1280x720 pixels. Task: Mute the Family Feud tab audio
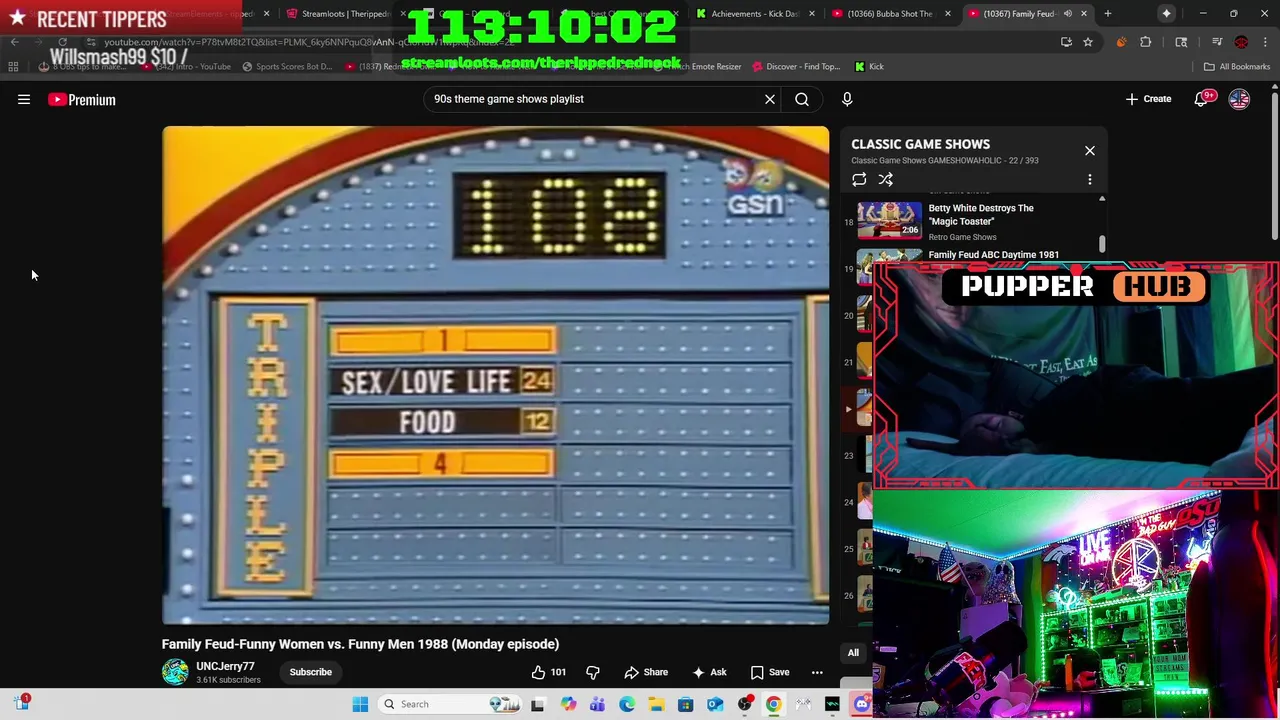tap(1067, 14)
